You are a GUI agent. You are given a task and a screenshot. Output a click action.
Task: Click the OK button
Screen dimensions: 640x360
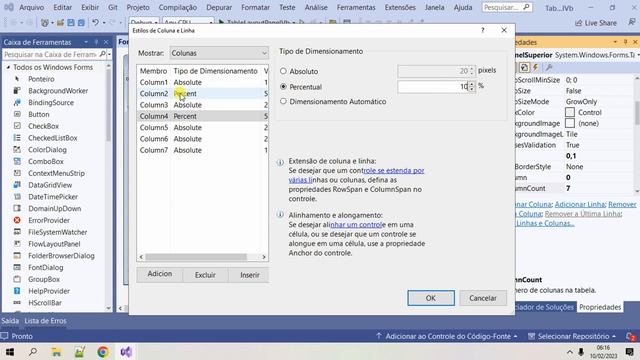(x=431, y=298)
